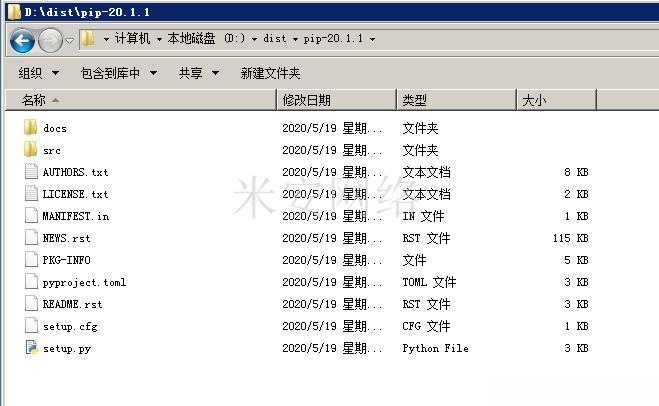
Task: Click the greyed-out Forward arrow button
Action: coord(50,41)
